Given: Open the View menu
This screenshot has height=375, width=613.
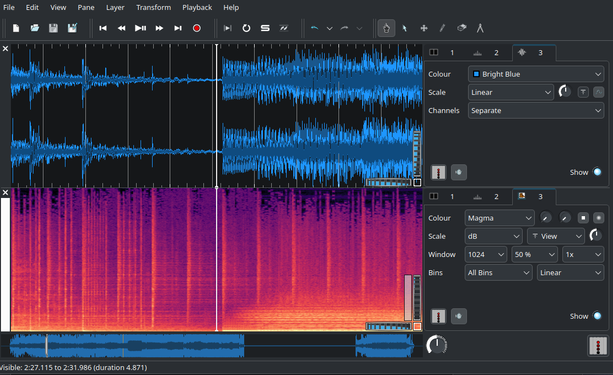Looking at the screenshot, I should tap(58, 7).
